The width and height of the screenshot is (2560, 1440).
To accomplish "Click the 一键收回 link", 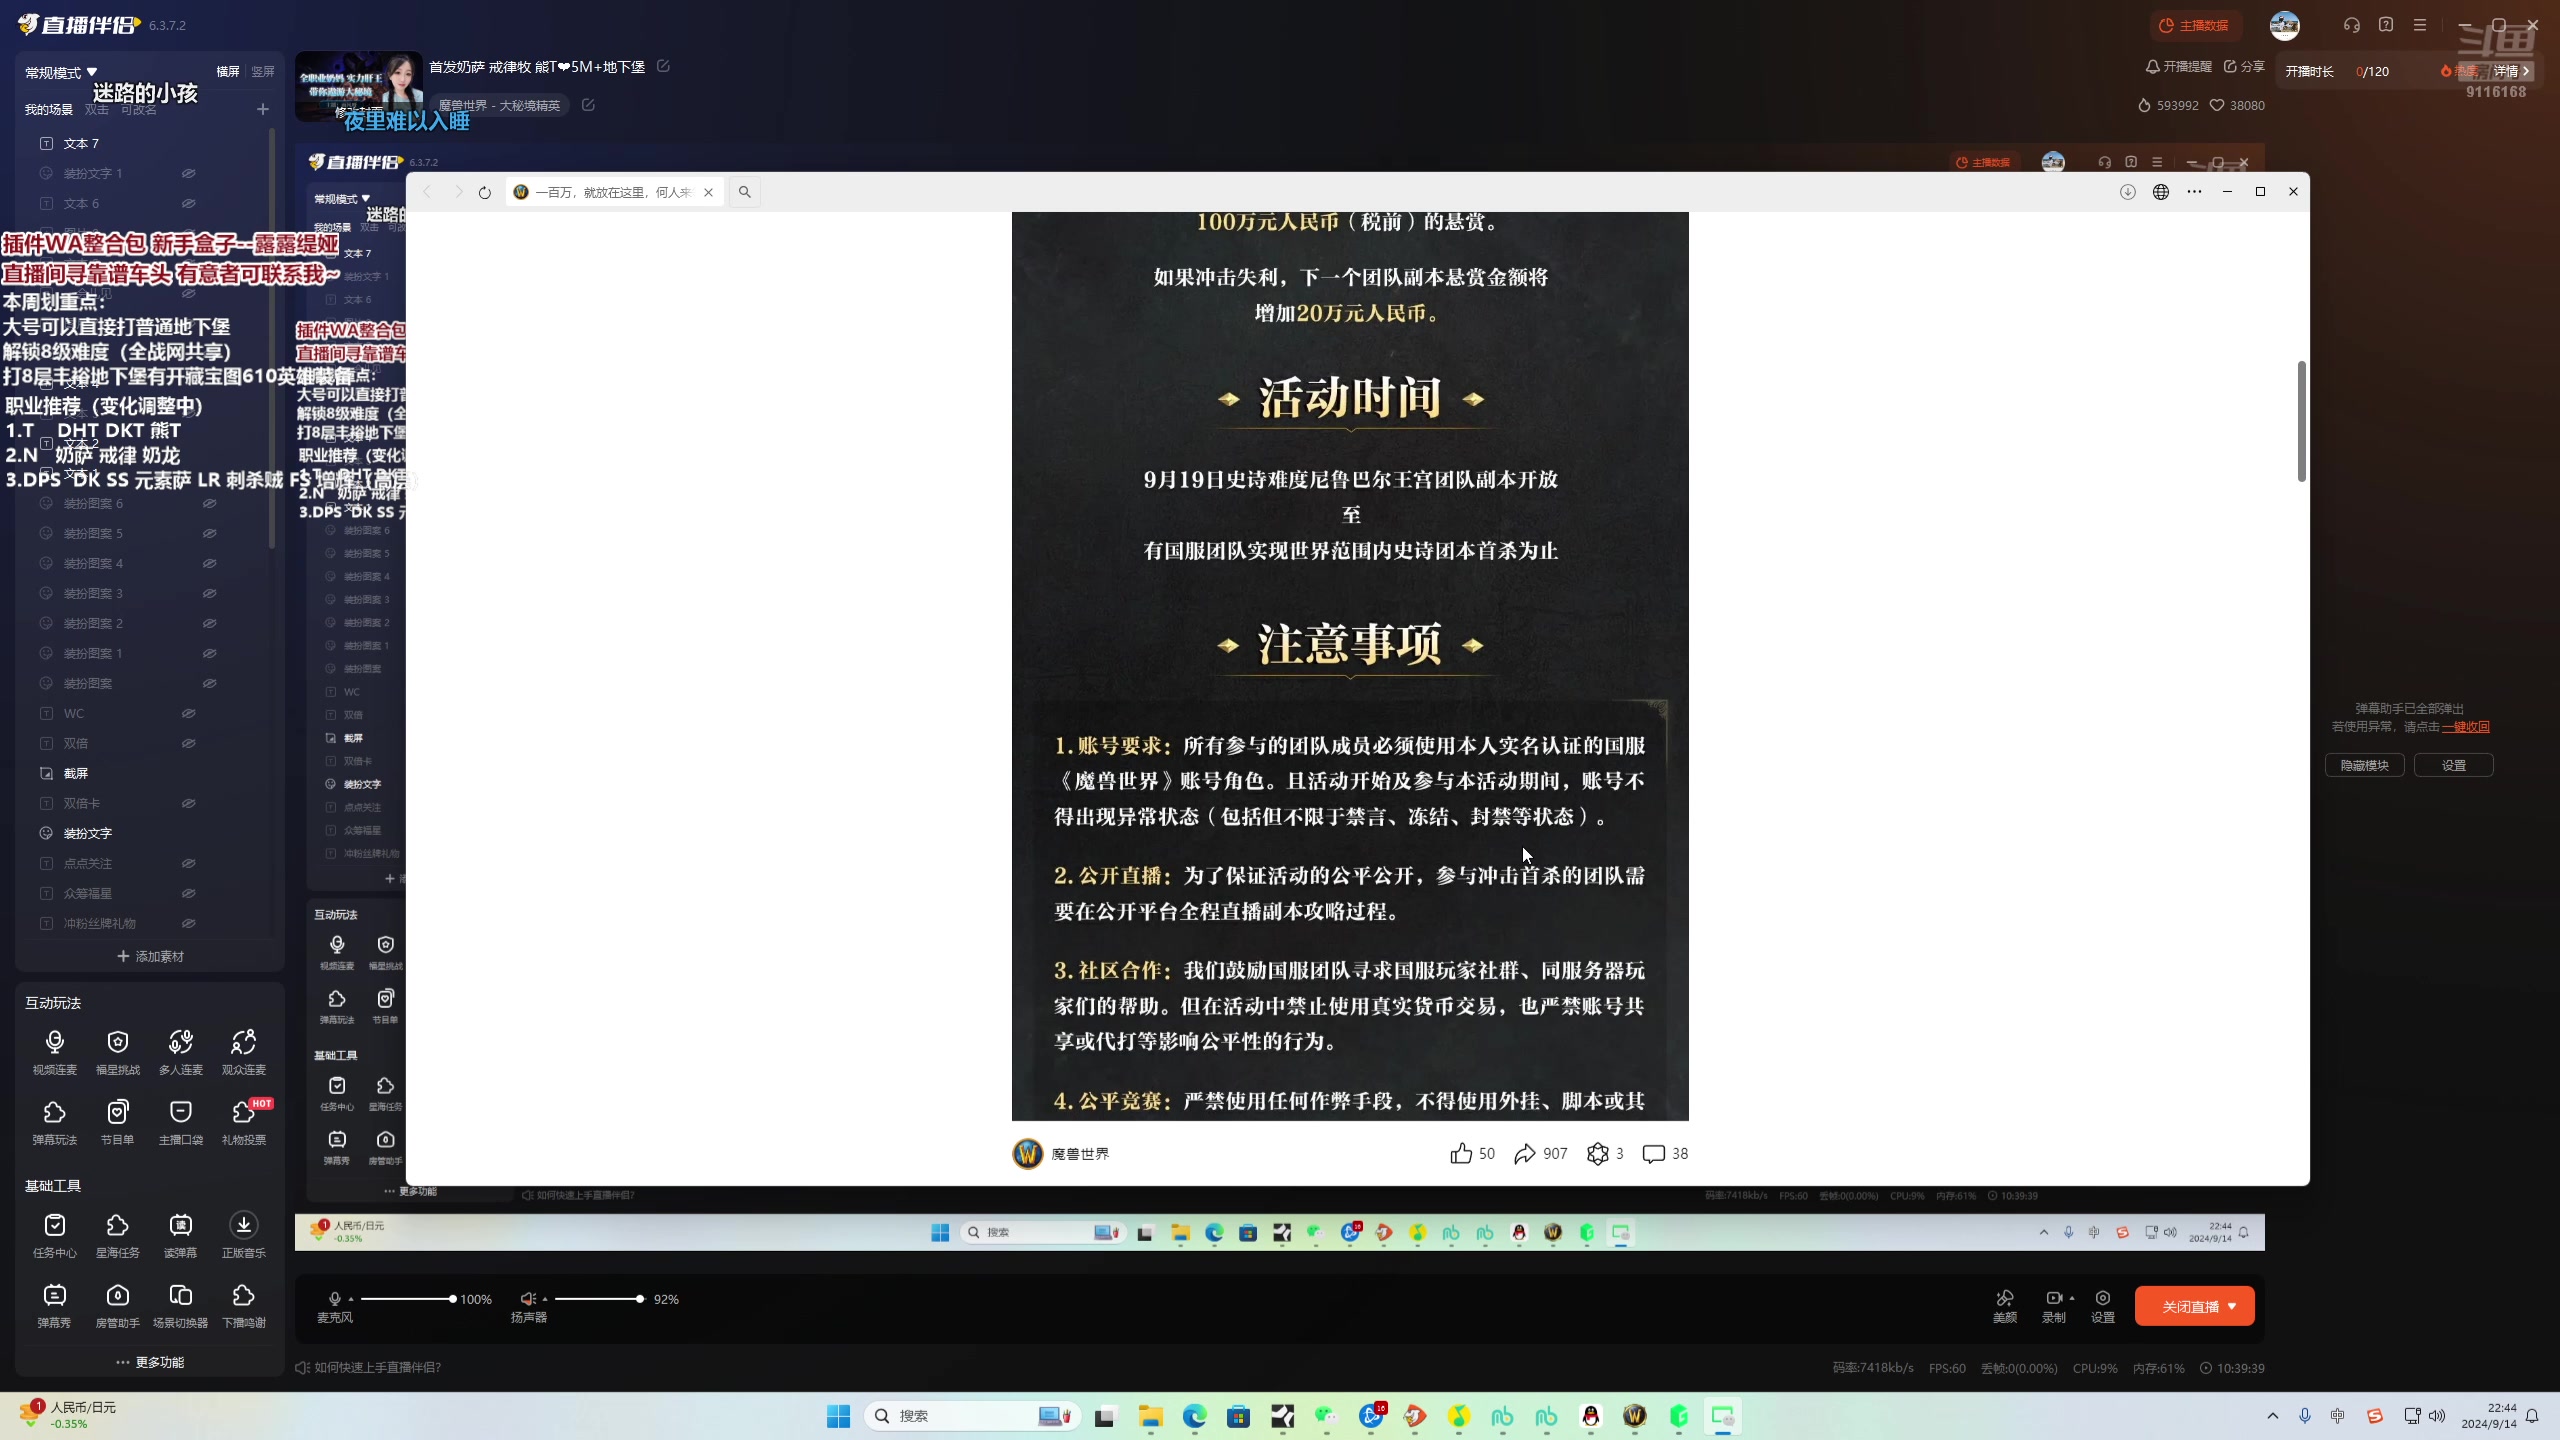I will click(2466, 727).
